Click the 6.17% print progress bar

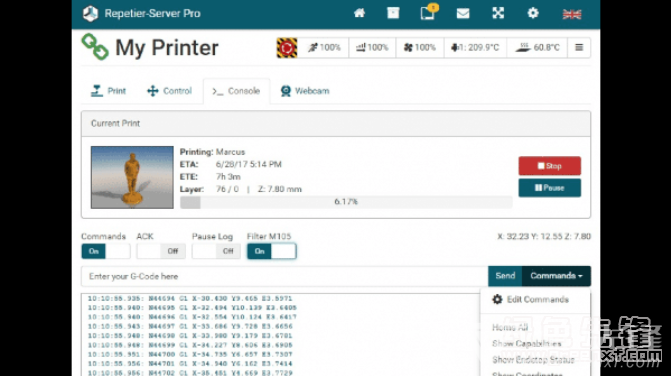346,202
